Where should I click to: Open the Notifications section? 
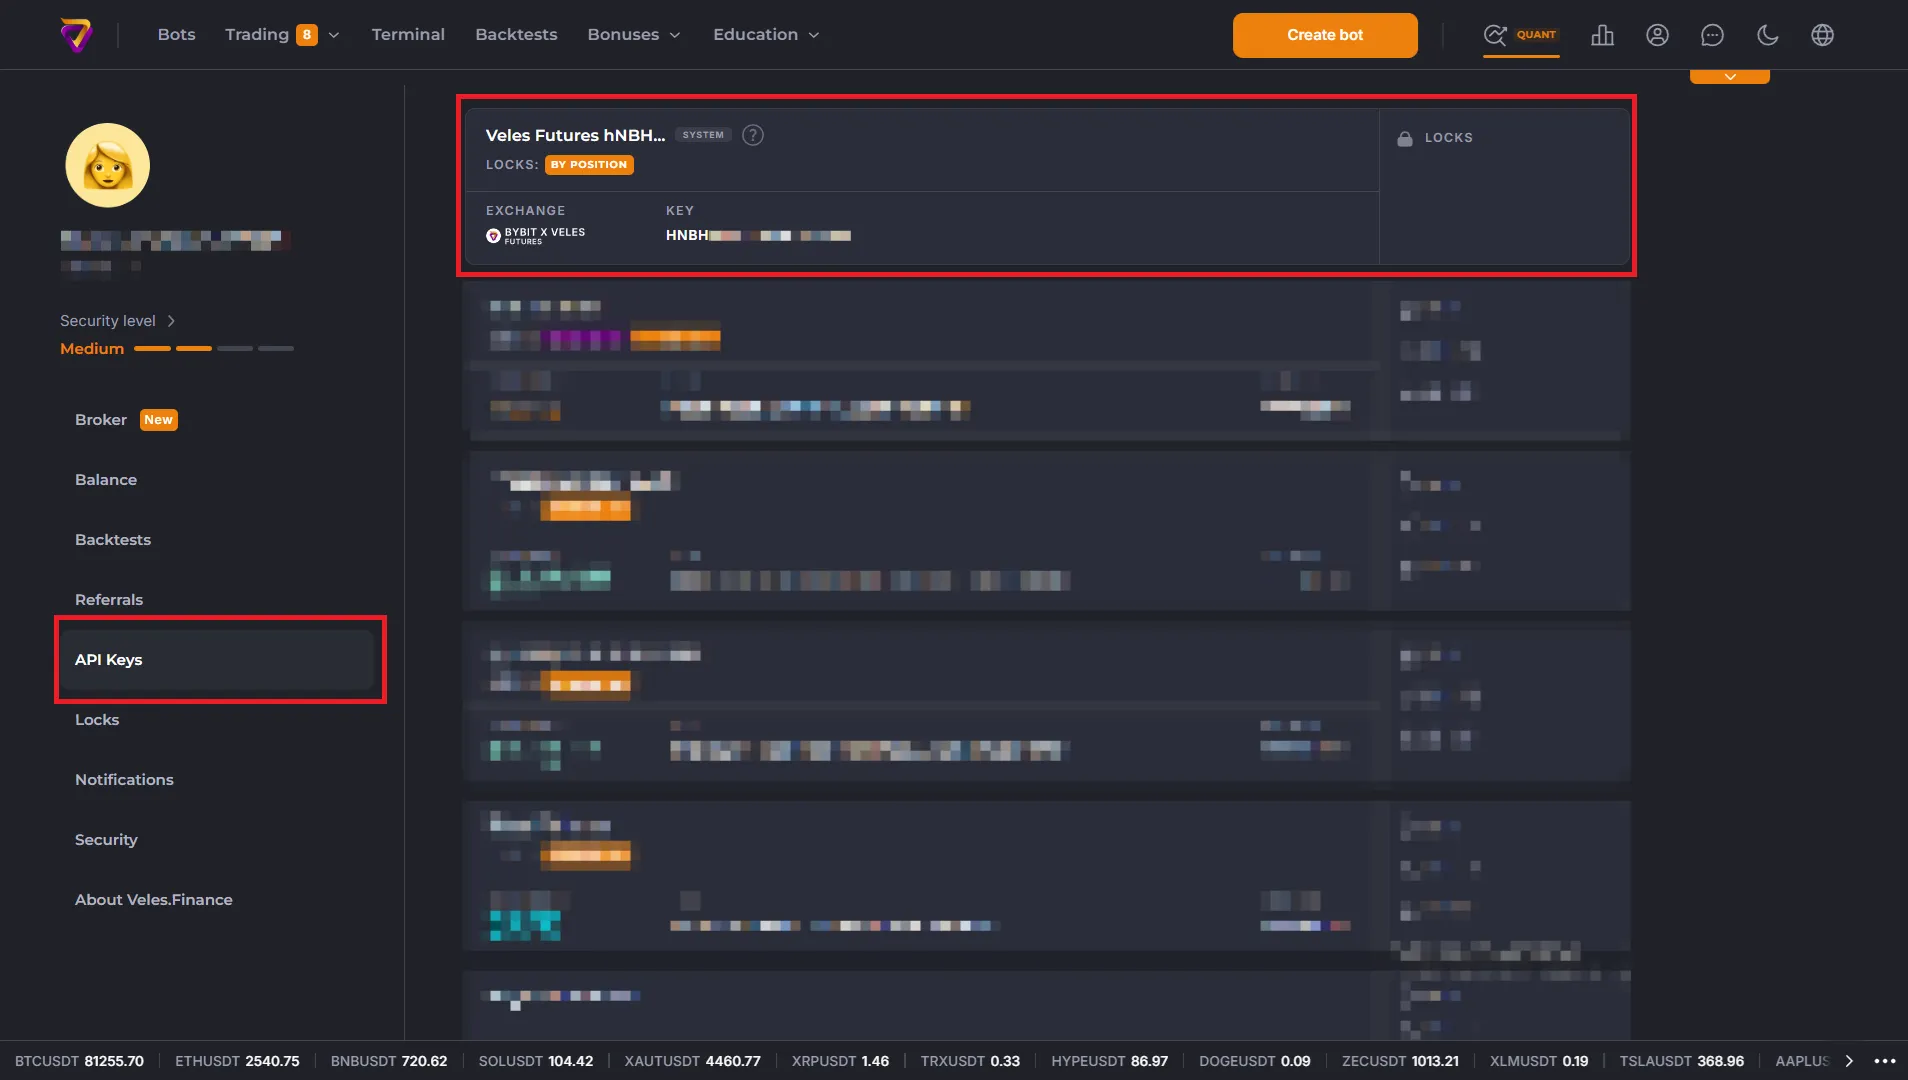click(x=124, y=780)
